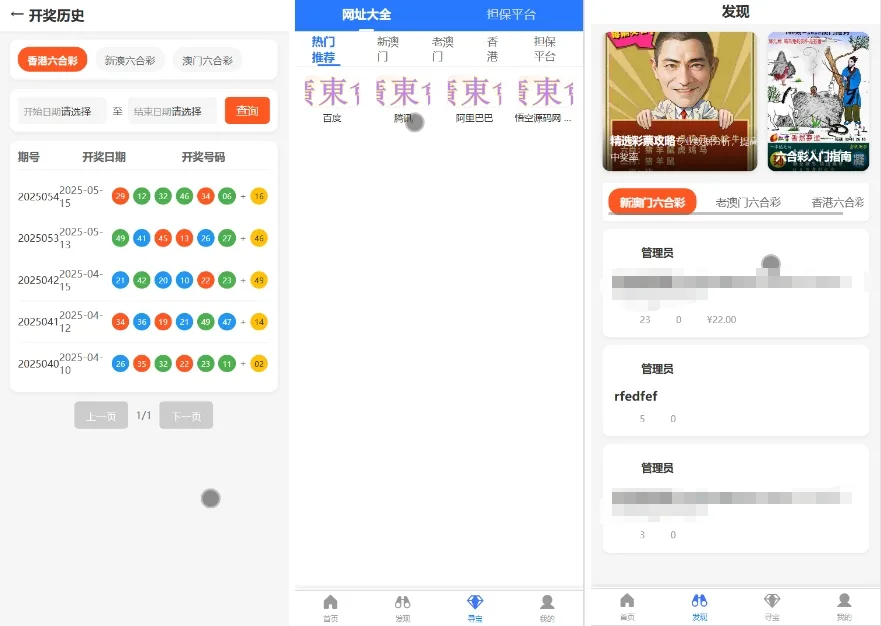Viewport: 881px width, 626px height.
Task: Select the 澳门六合彩 filter pill
Action: pos(207,60)
